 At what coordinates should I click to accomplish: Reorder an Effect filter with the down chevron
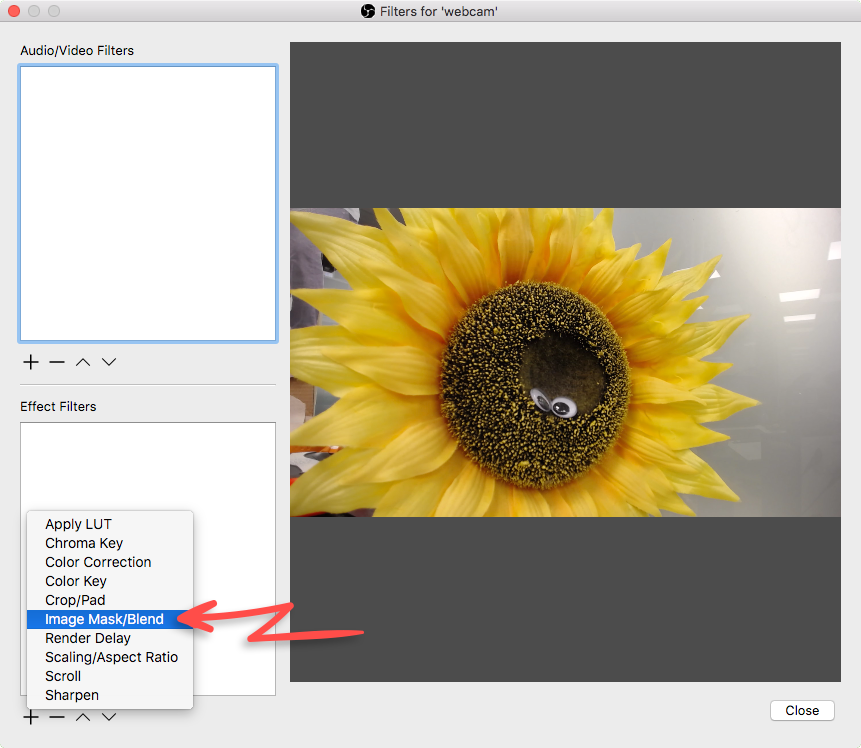pos(108,716)
